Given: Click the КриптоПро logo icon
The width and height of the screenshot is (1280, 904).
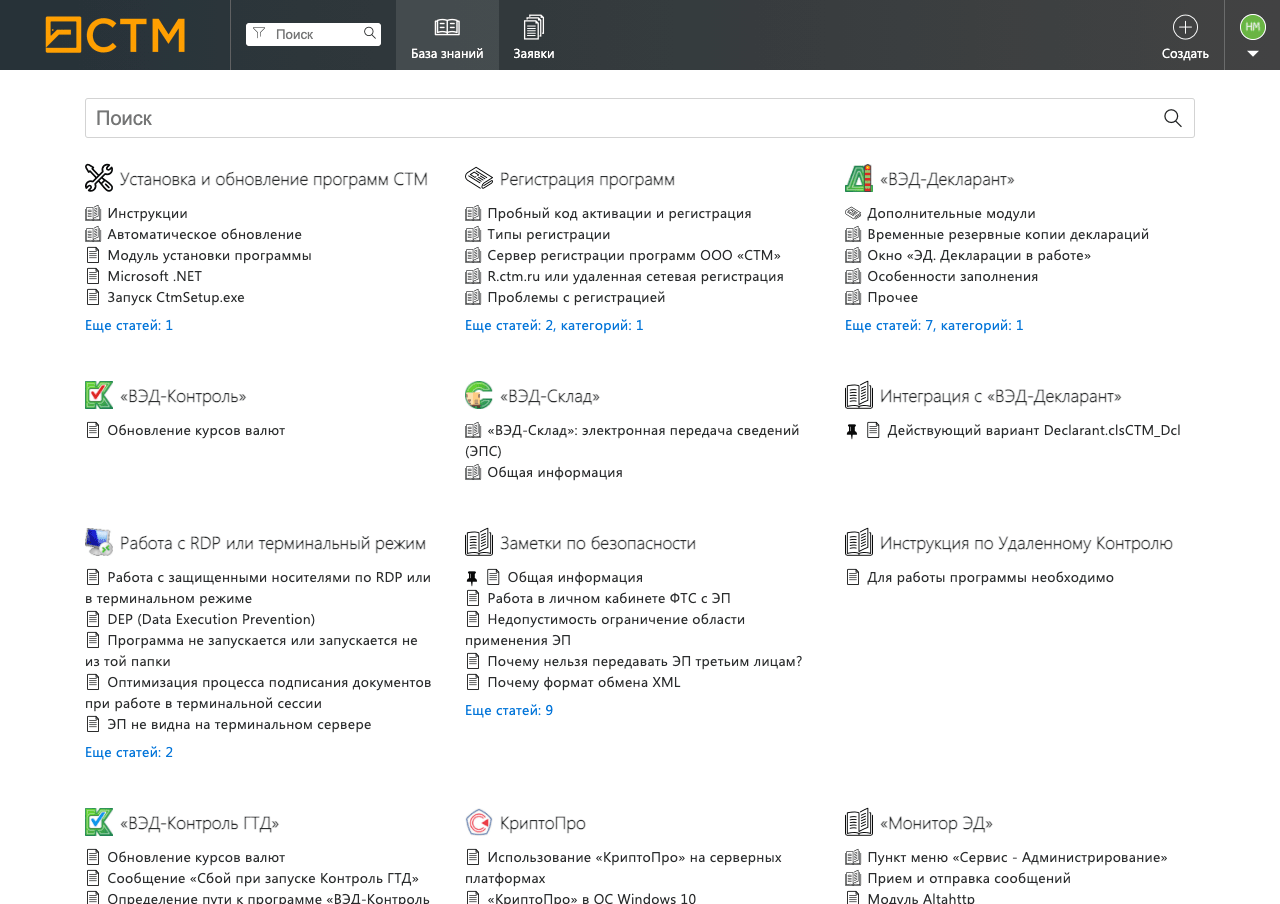Looking at the screenshot, I should click(x=479, y=822).
